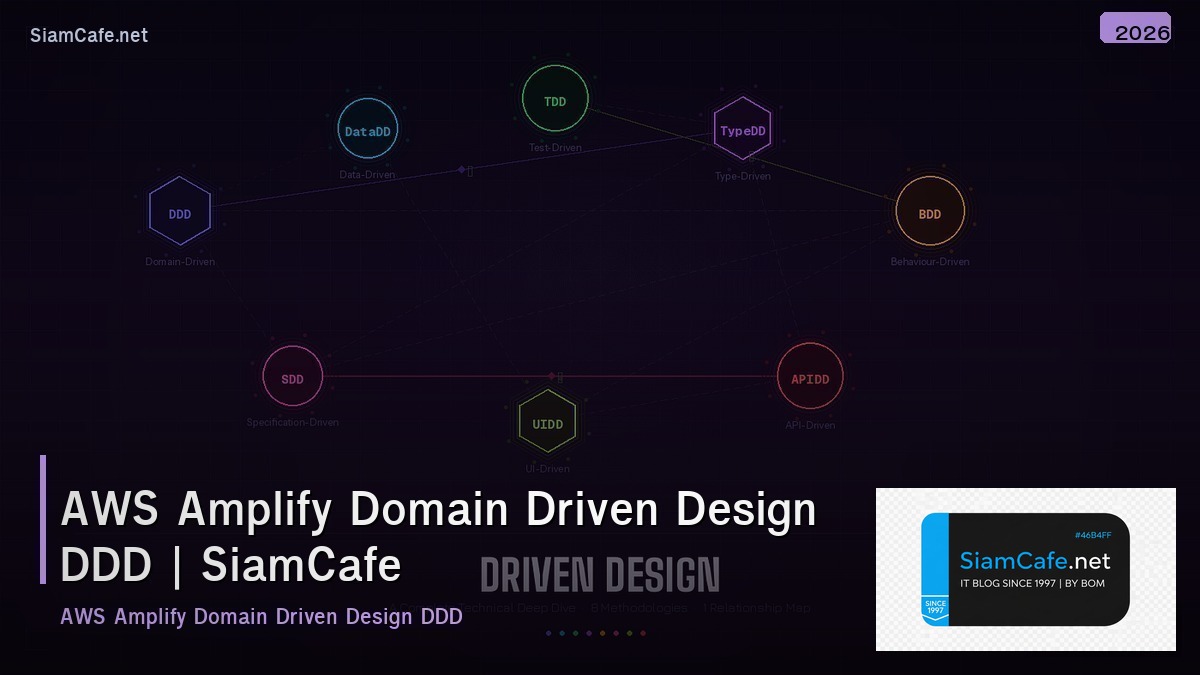Image resolution: width=1200 pixels, height=675 pixels.
Task: Select the first purple pagination dot
Action: (x=548, y=632)
